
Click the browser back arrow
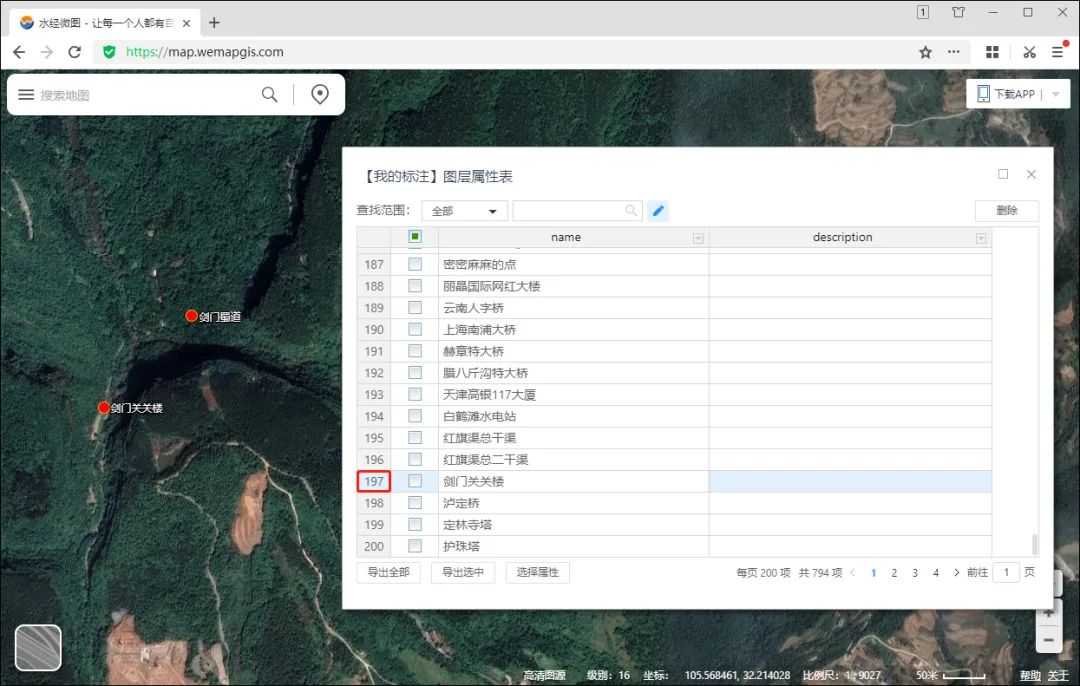coord(19,52)
